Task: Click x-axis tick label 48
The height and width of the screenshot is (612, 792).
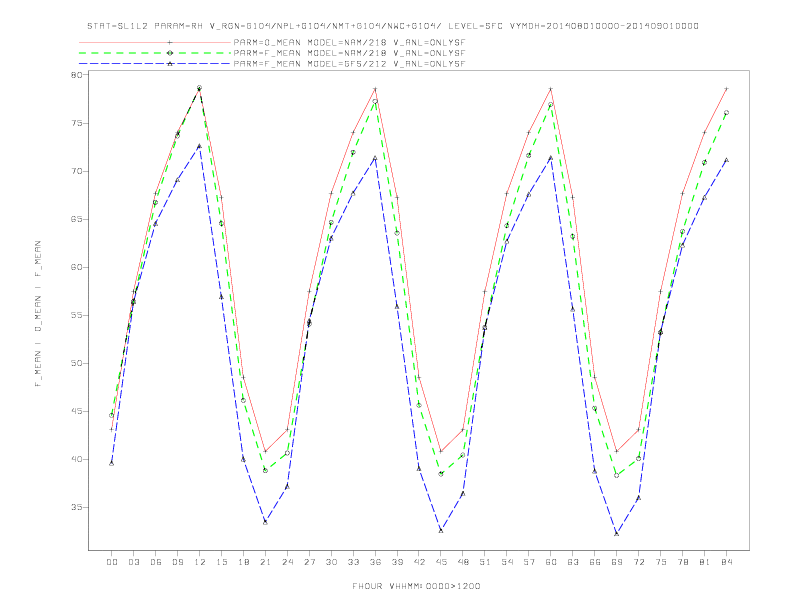Action: pos(463,562)
